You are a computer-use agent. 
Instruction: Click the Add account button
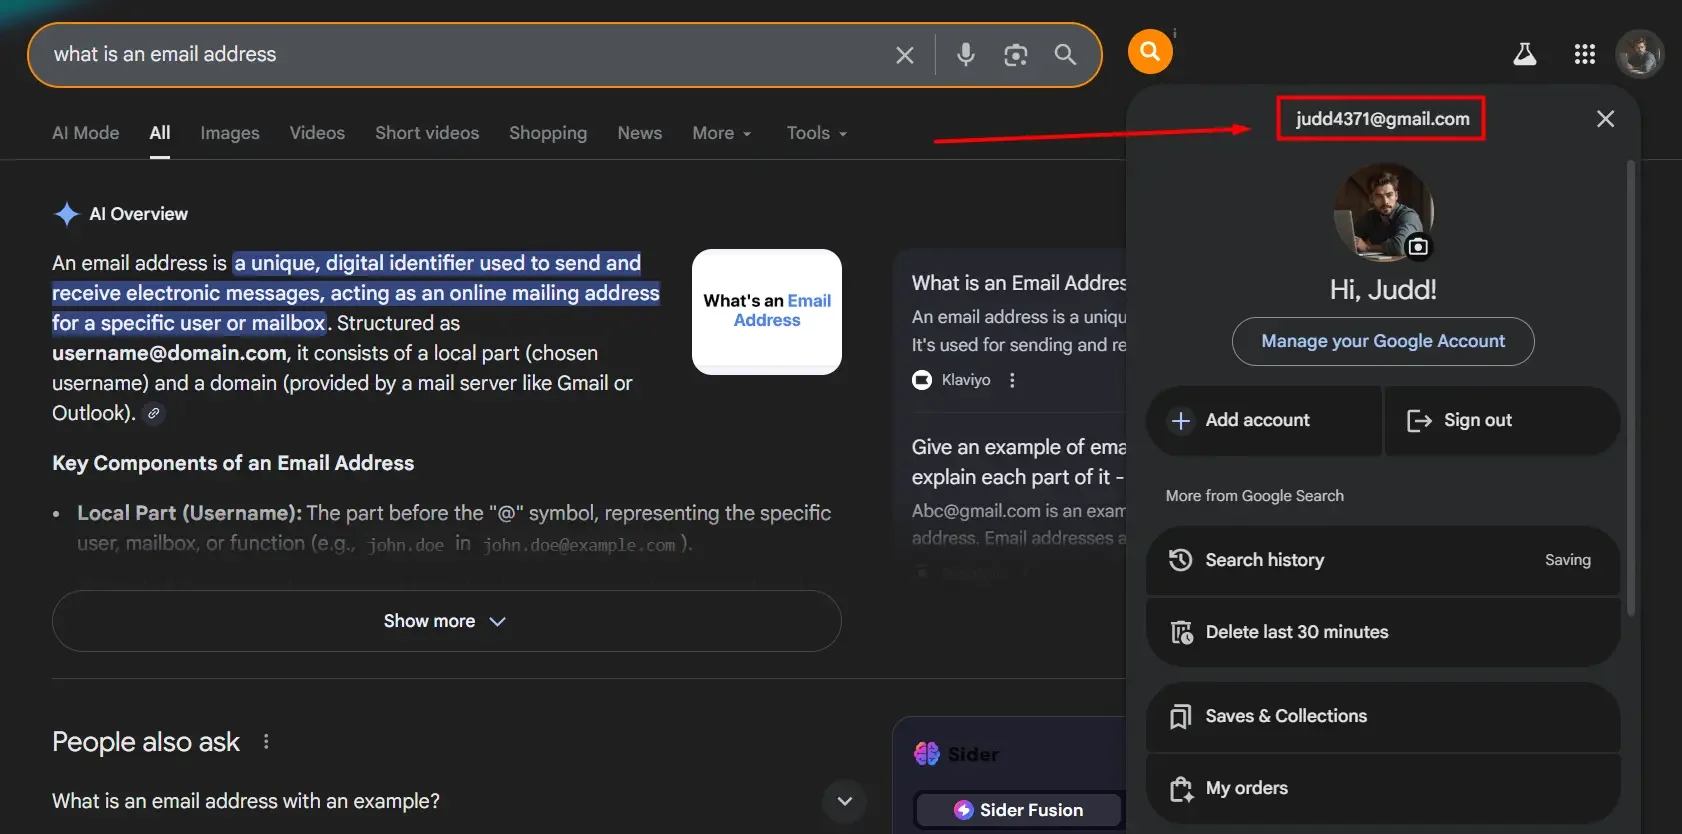click(1264, 421)
